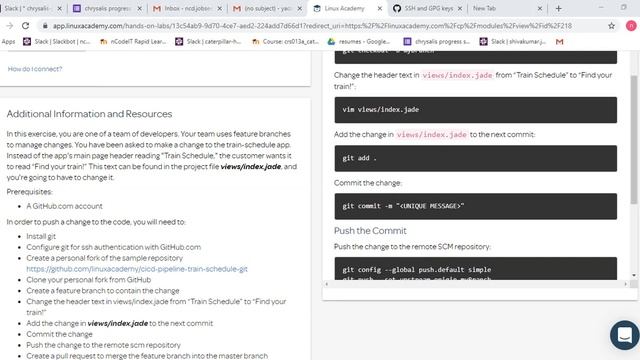
Task: Go forward with the browser arrow
Action: click(9, 26)
